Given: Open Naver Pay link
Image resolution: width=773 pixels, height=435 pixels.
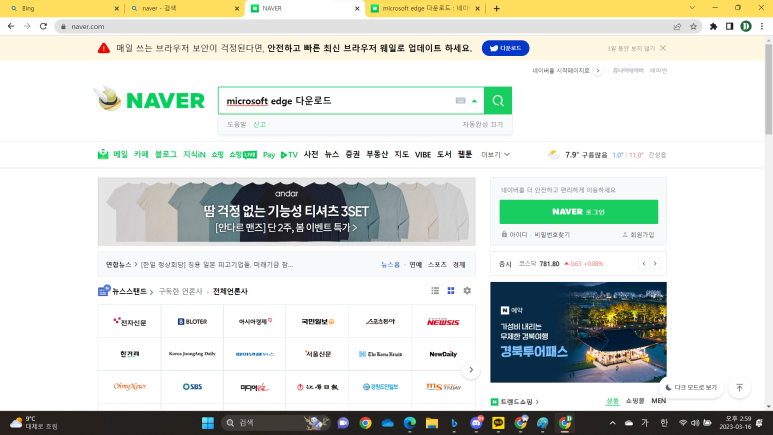Looking at the screenshot, I should pos(269,155).
